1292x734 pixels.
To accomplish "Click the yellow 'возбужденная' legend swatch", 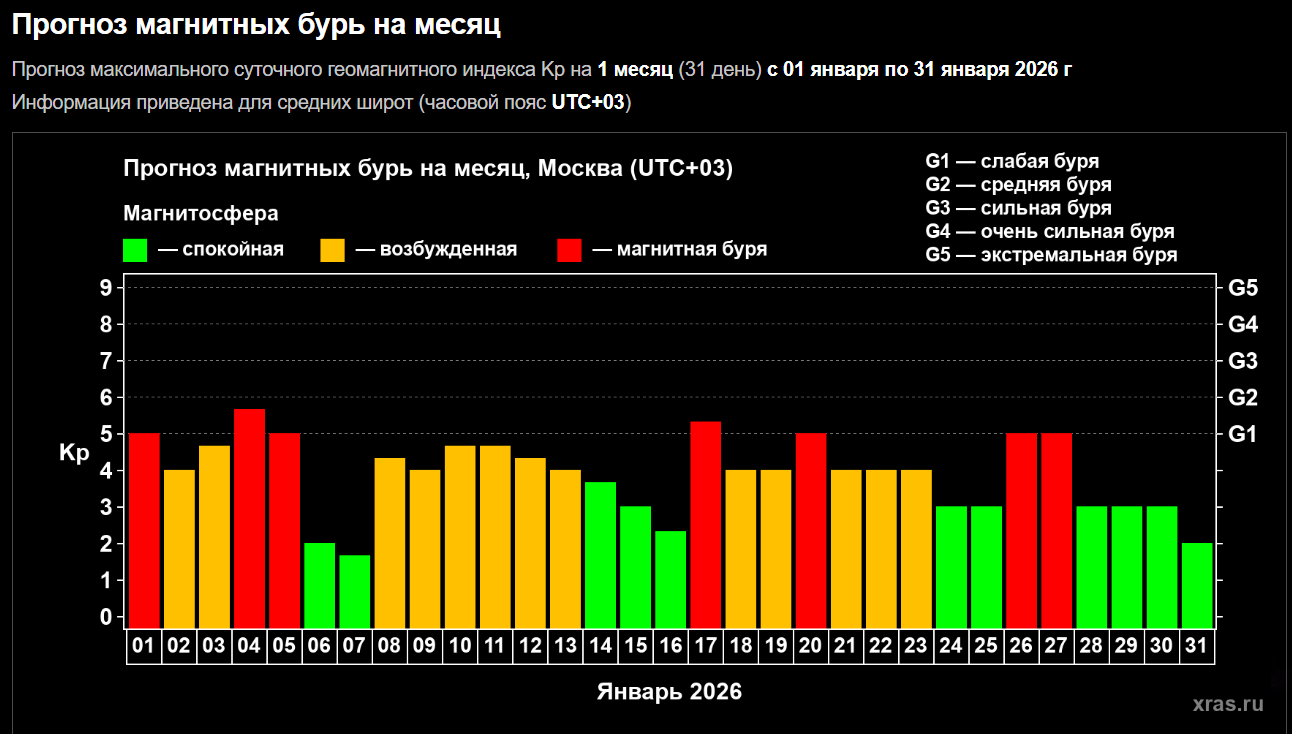I will [332, 250].
